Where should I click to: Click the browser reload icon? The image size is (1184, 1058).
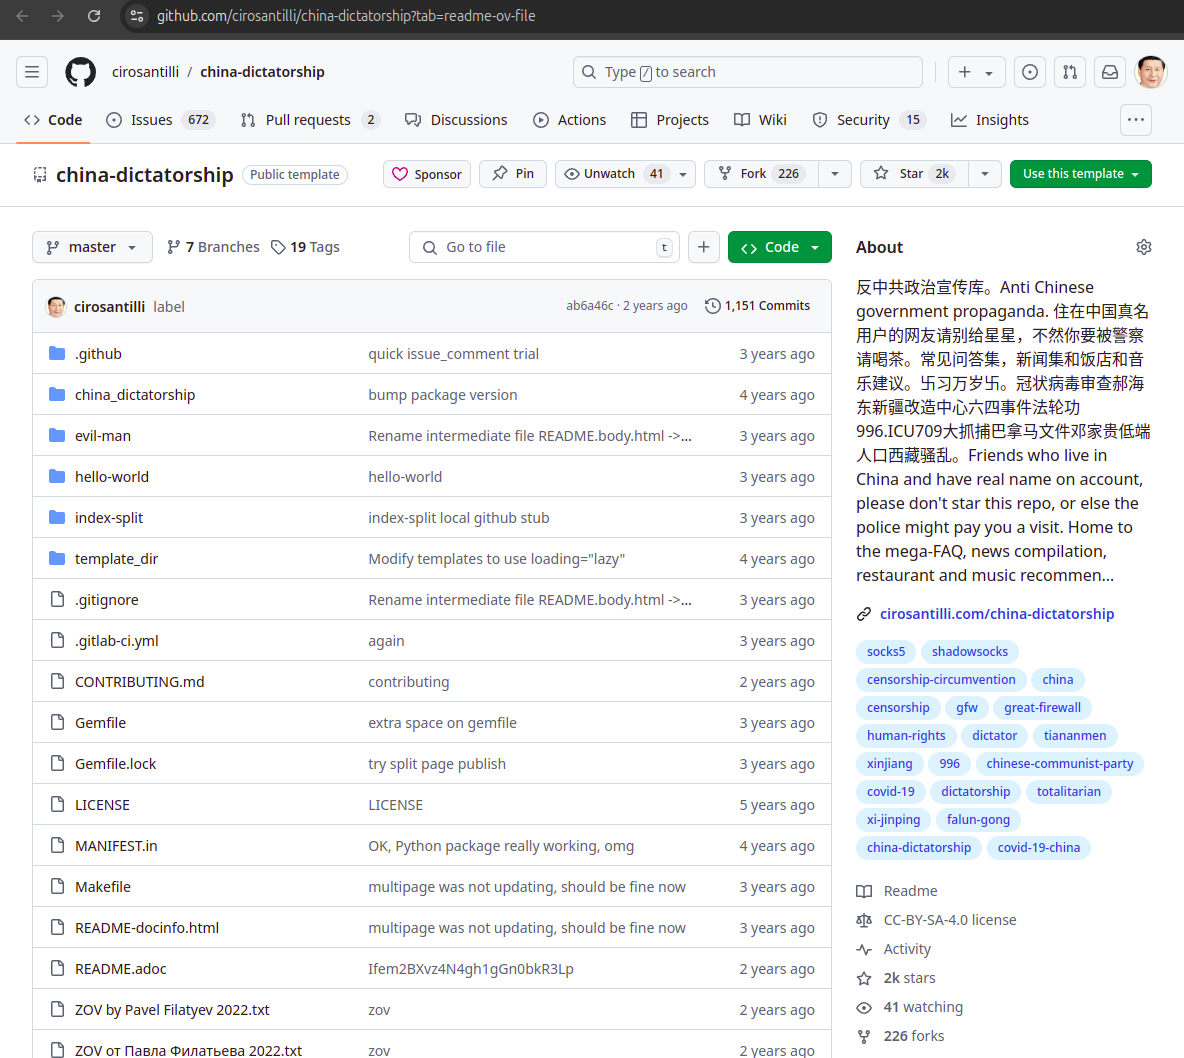(94, 16)
